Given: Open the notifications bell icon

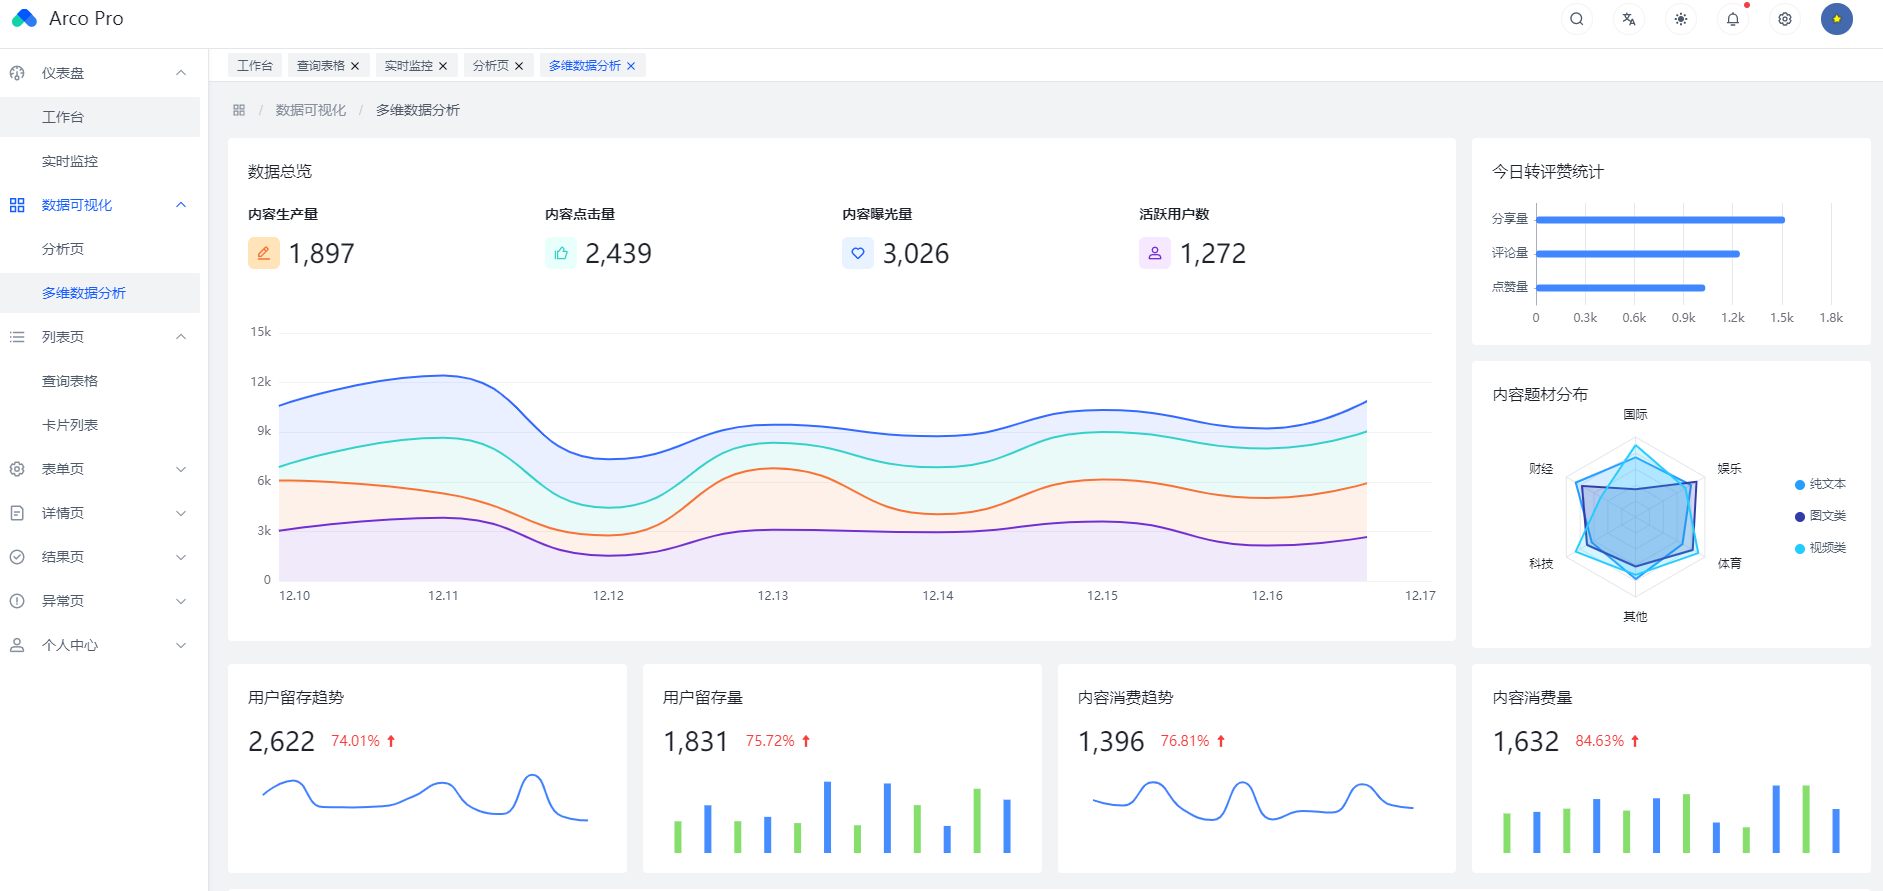Looking at the screenshot, I should click(x=1733, y=19).
